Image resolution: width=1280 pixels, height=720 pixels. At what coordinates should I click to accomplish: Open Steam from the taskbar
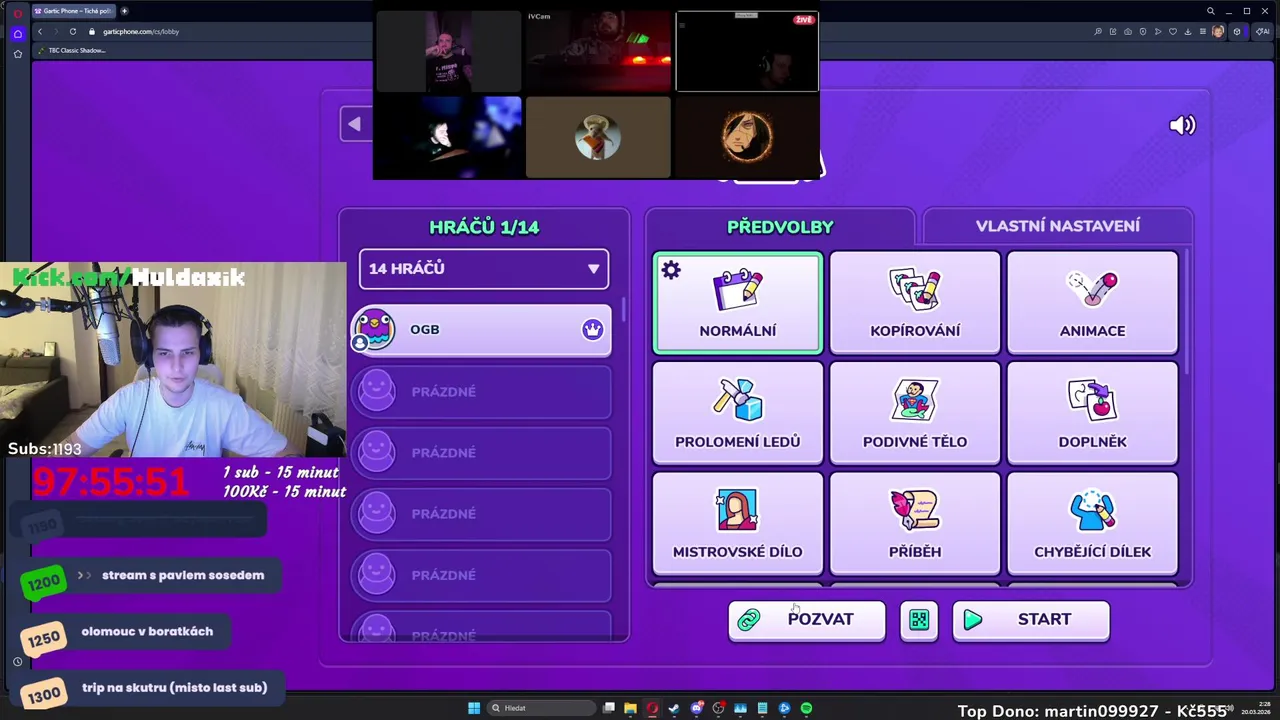click(x=674, y=708)
